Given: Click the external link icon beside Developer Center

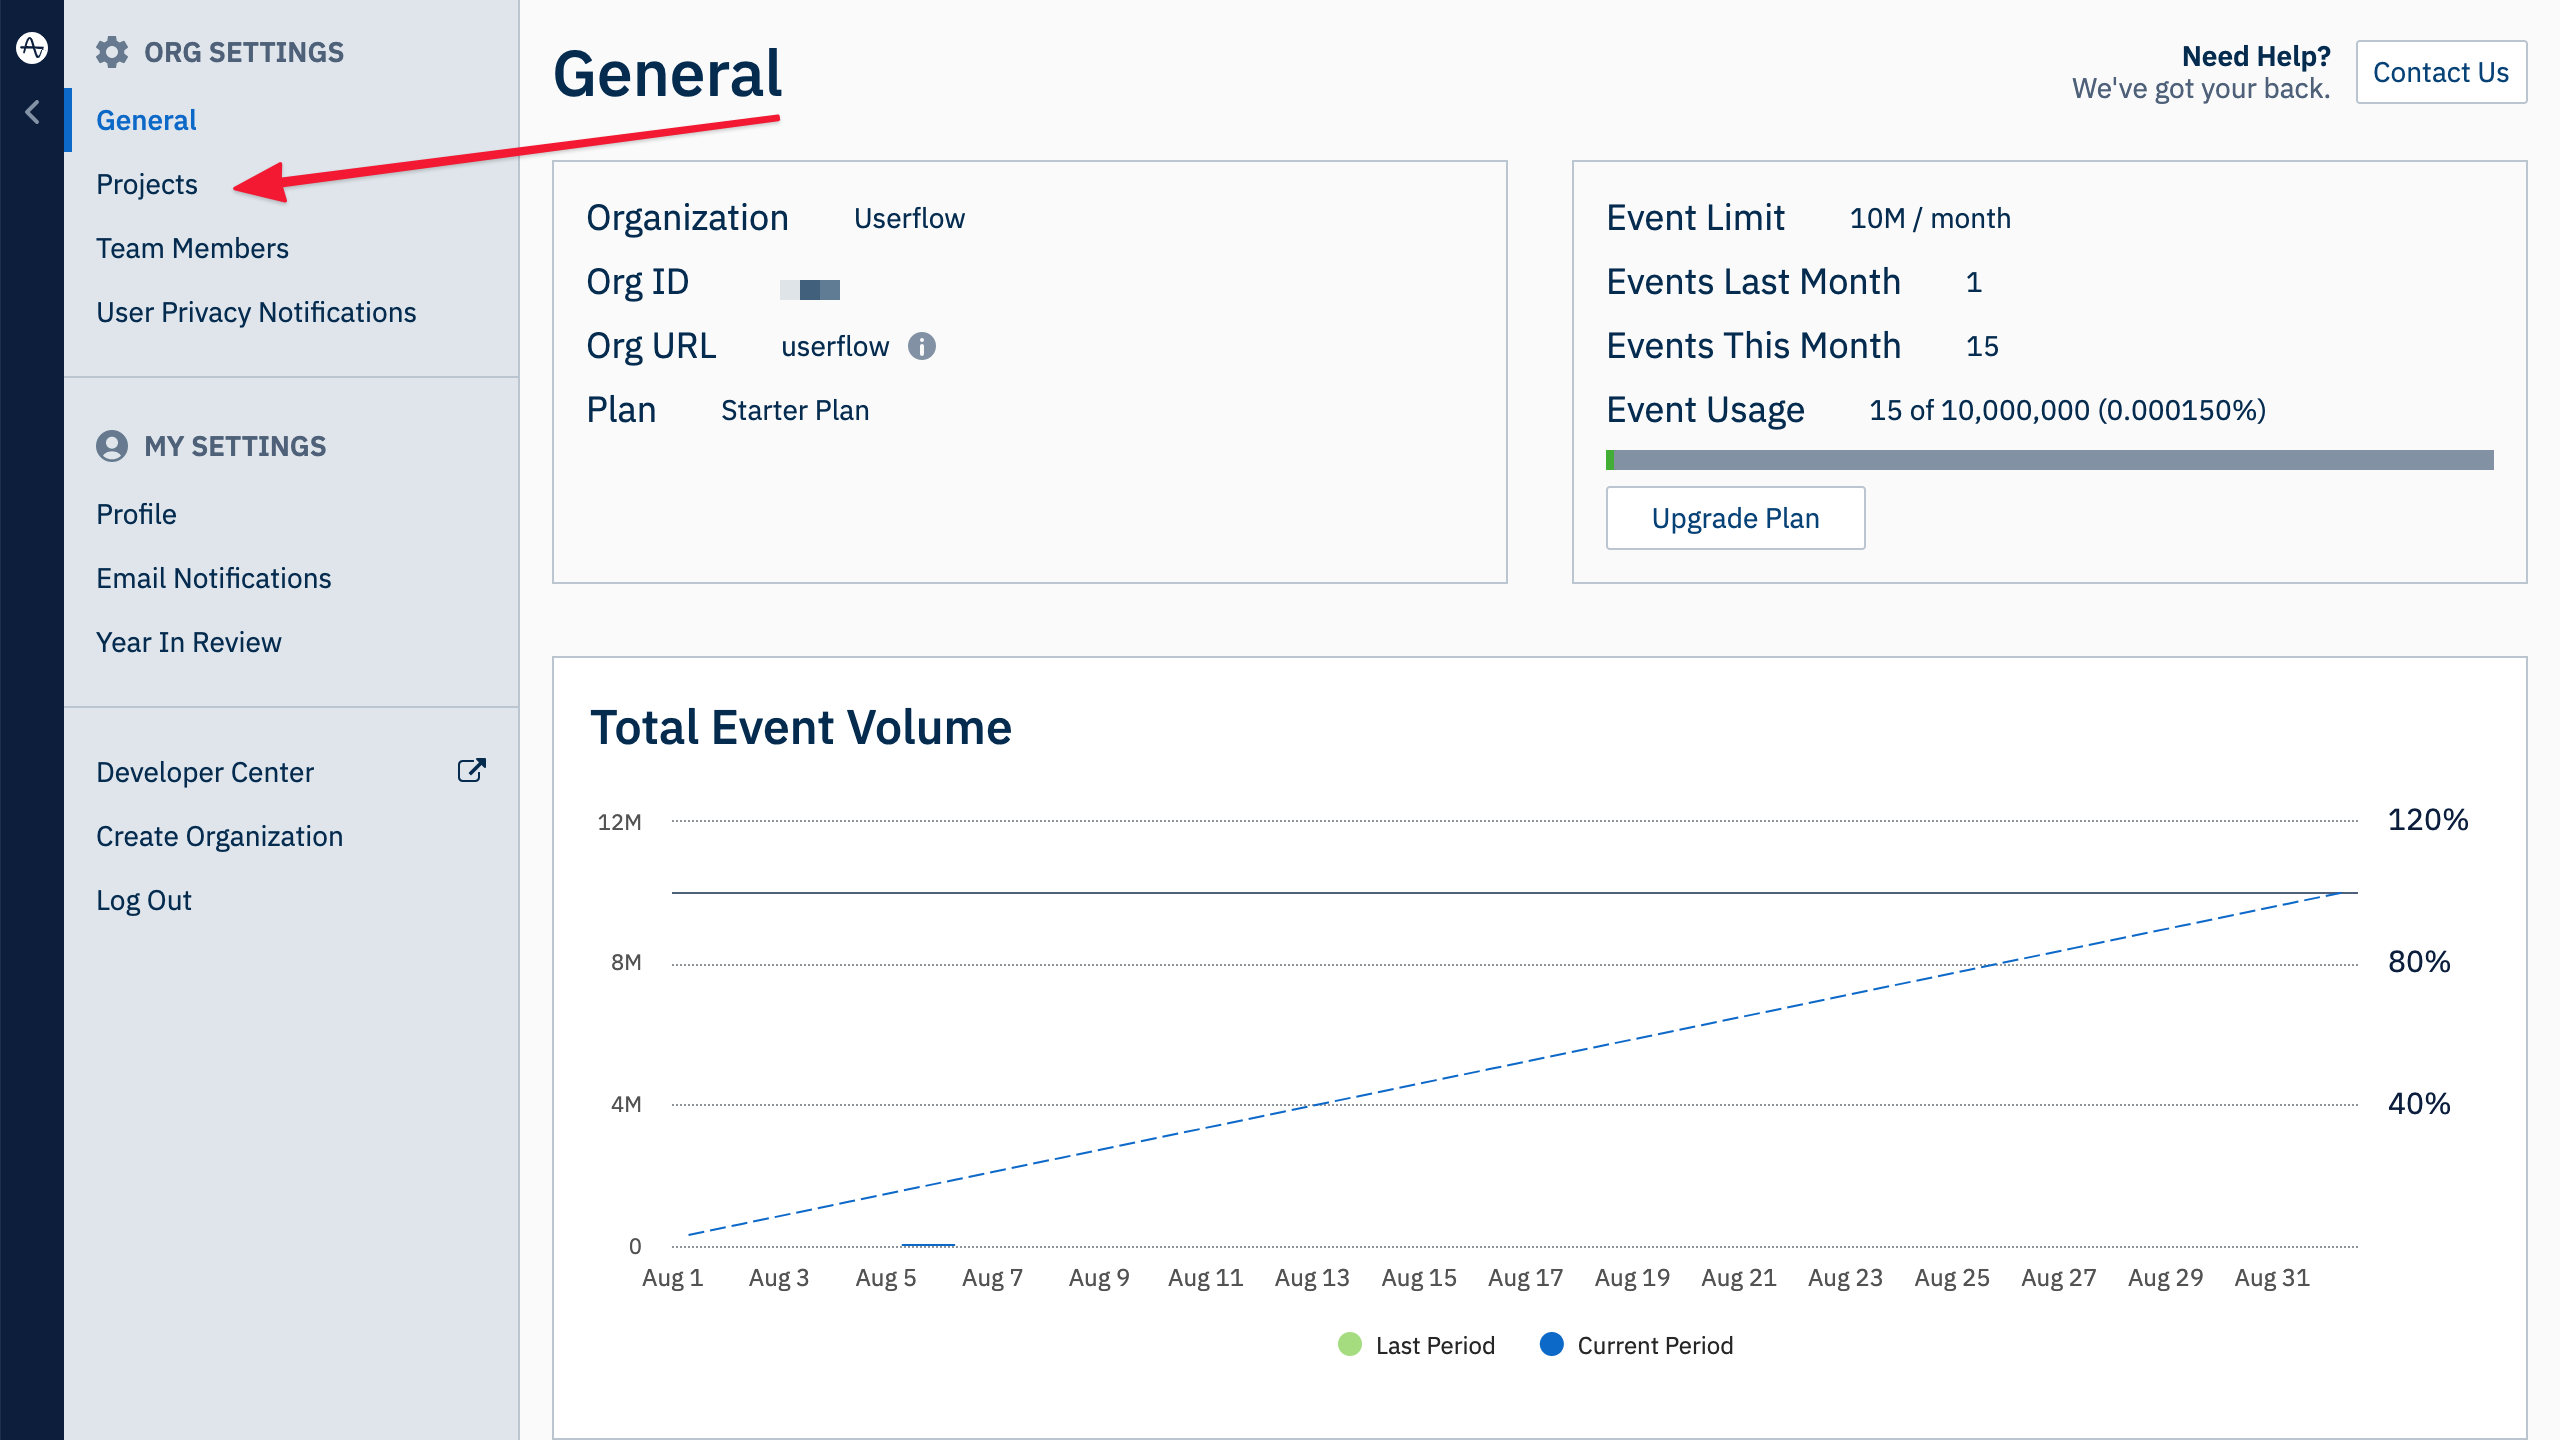Looking at the screenshot, I should pyautogui.click(x=471, y=770).
